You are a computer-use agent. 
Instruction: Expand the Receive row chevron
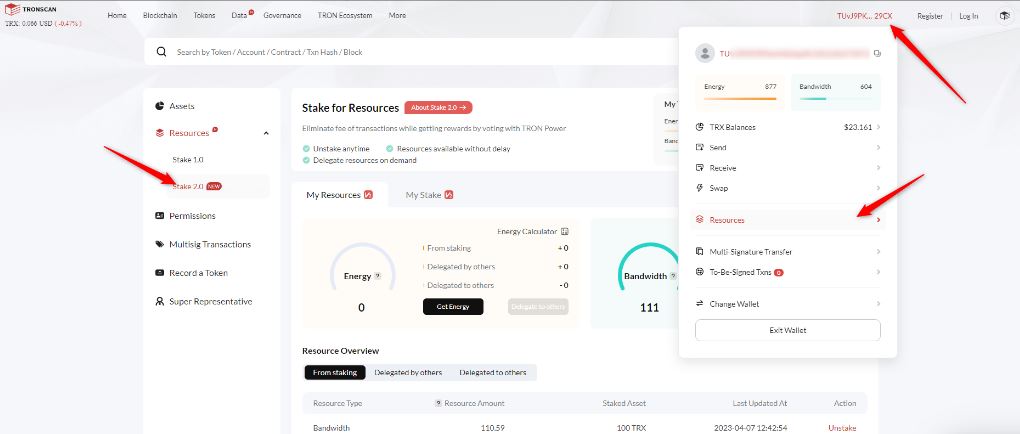(878, 168)
